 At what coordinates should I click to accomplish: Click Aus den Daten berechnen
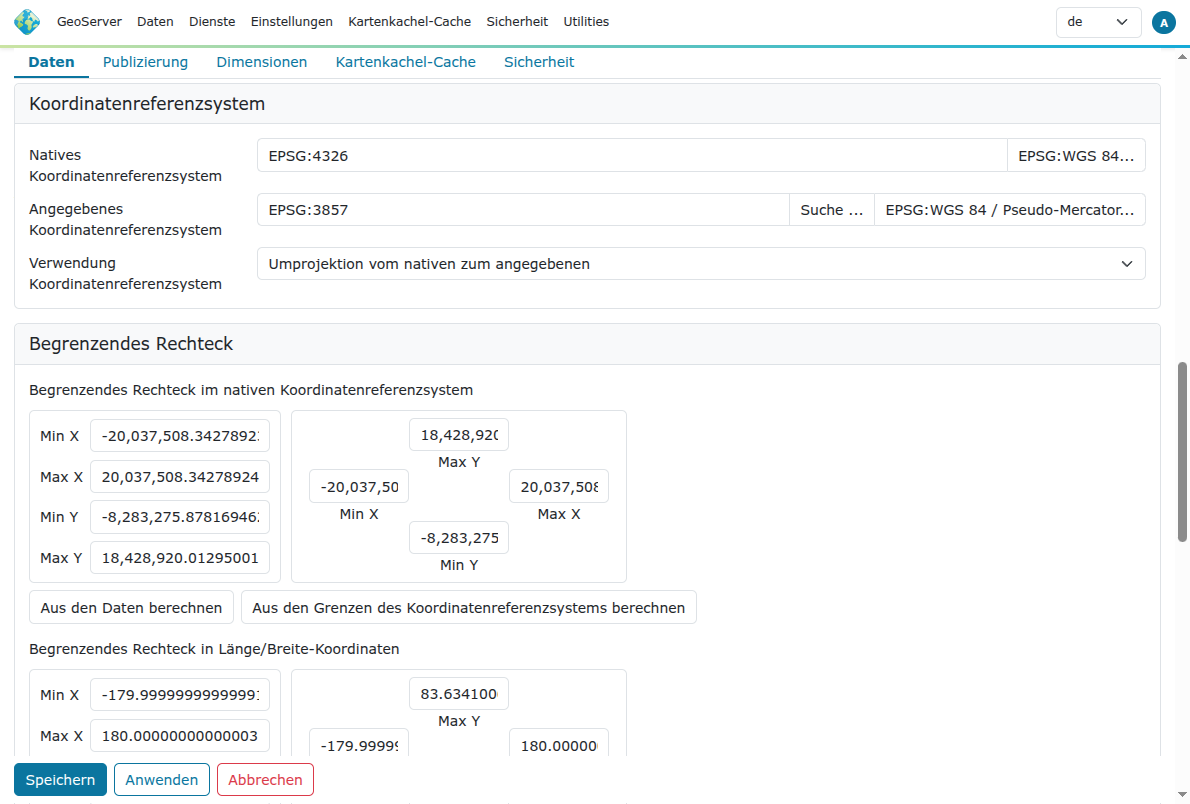point(131,607)
